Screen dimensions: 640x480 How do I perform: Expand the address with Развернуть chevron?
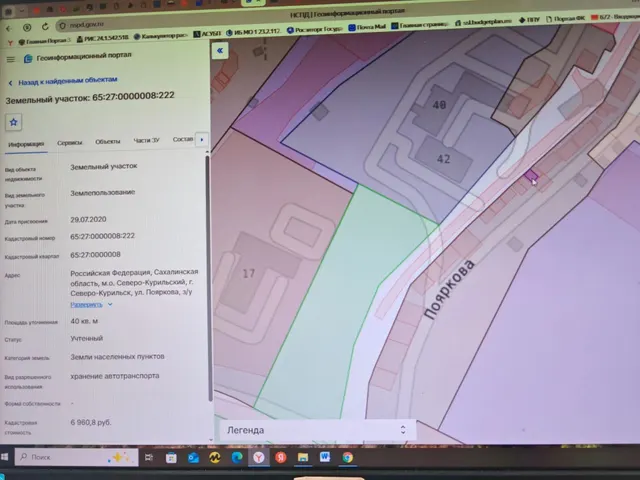point(110,304)
